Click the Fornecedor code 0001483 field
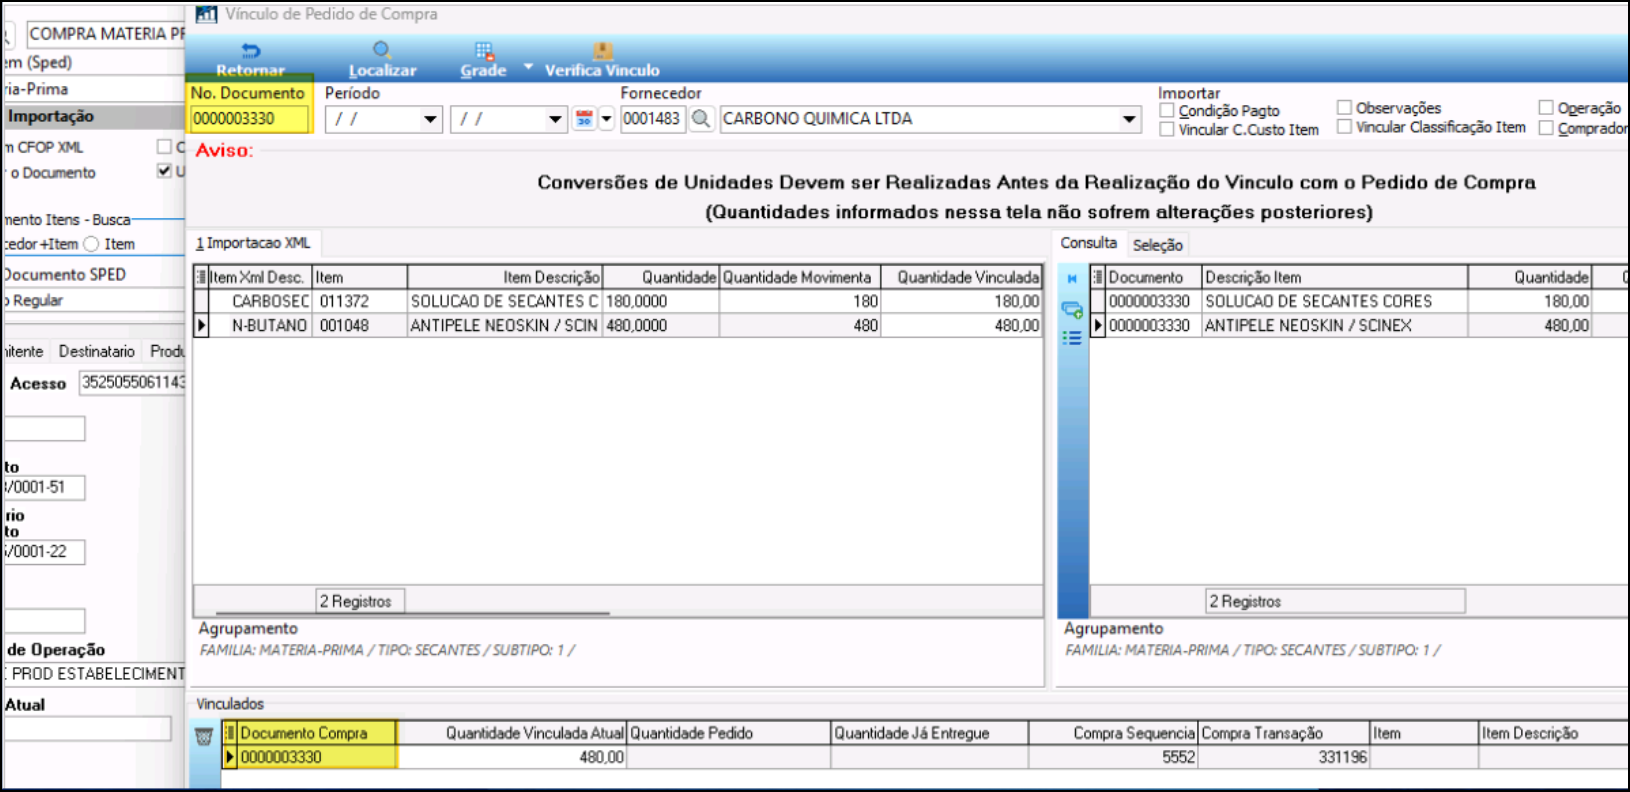Image resolution: width=1630 pixels, height=792 pixels. pos(652,119)
